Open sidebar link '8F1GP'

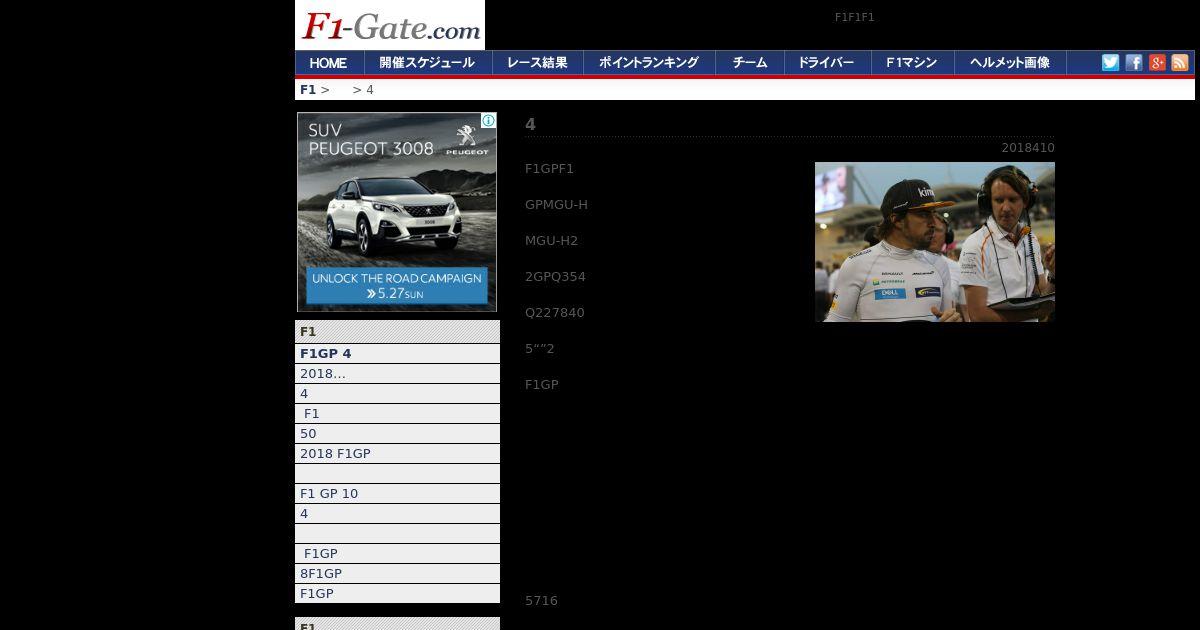(x=397, y=574)
